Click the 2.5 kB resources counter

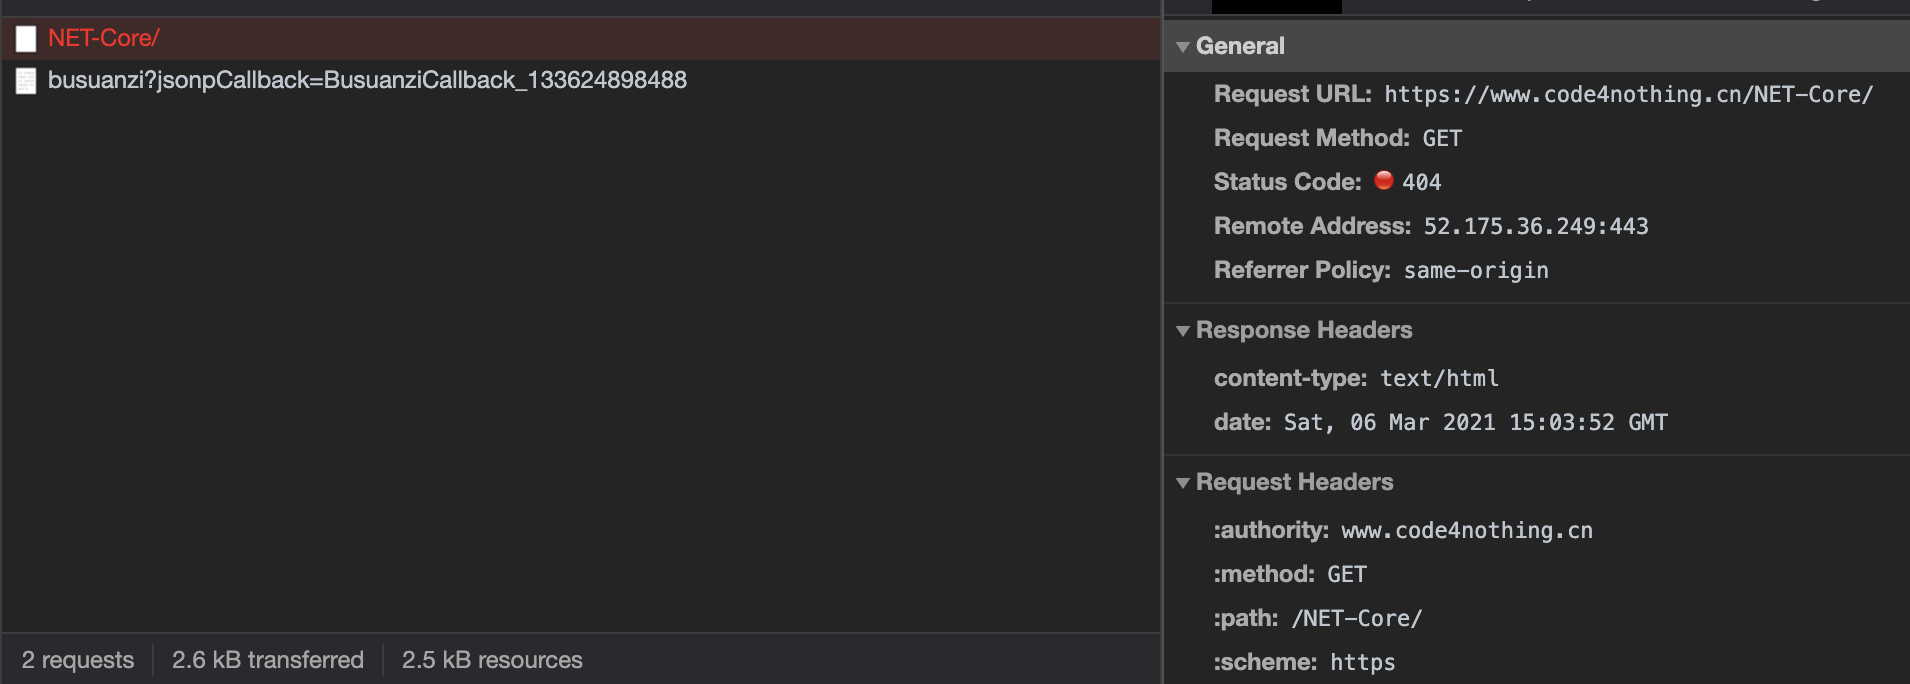coord(491,660)
